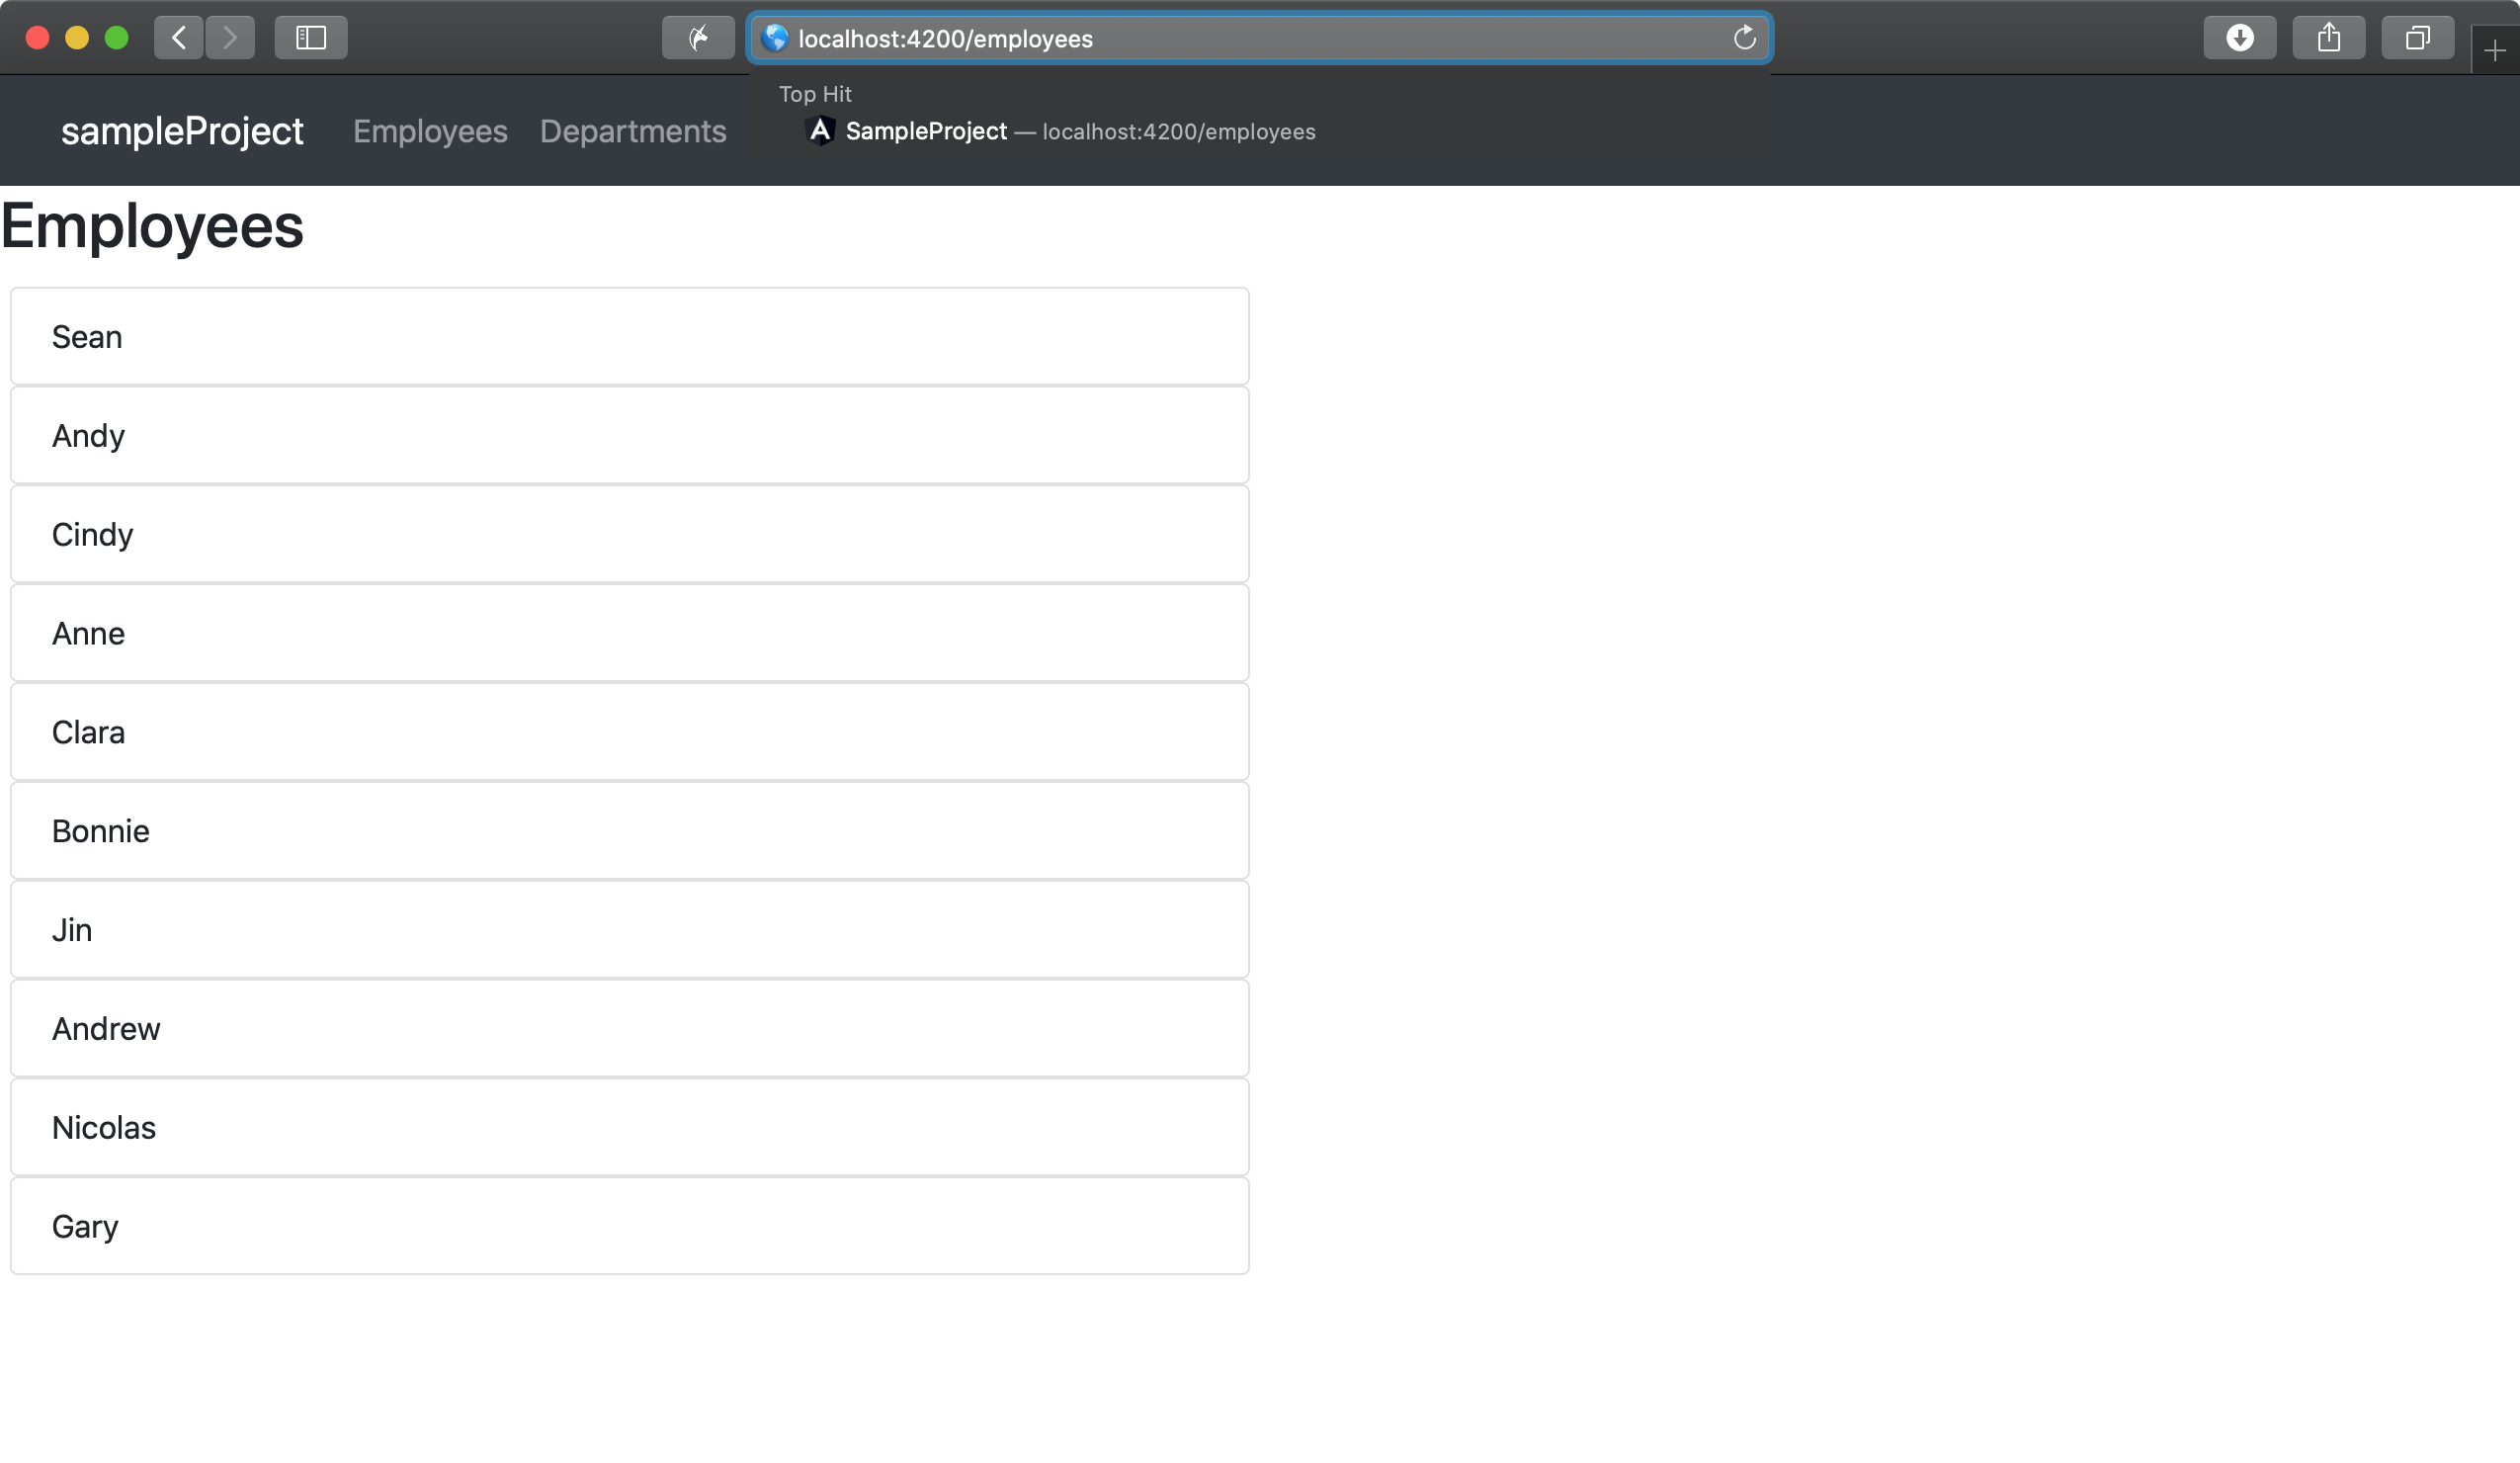Screen dimensions: 2520x1463
Task: Click the sampleProject brand link
Action: [x=182, y=132]
